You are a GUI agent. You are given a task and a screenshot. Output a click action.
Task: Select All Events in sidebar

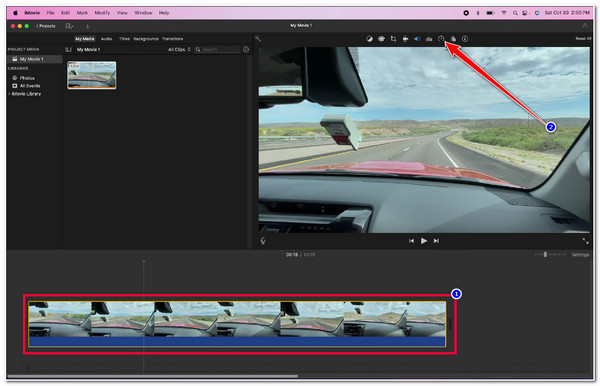coord(29,86)
